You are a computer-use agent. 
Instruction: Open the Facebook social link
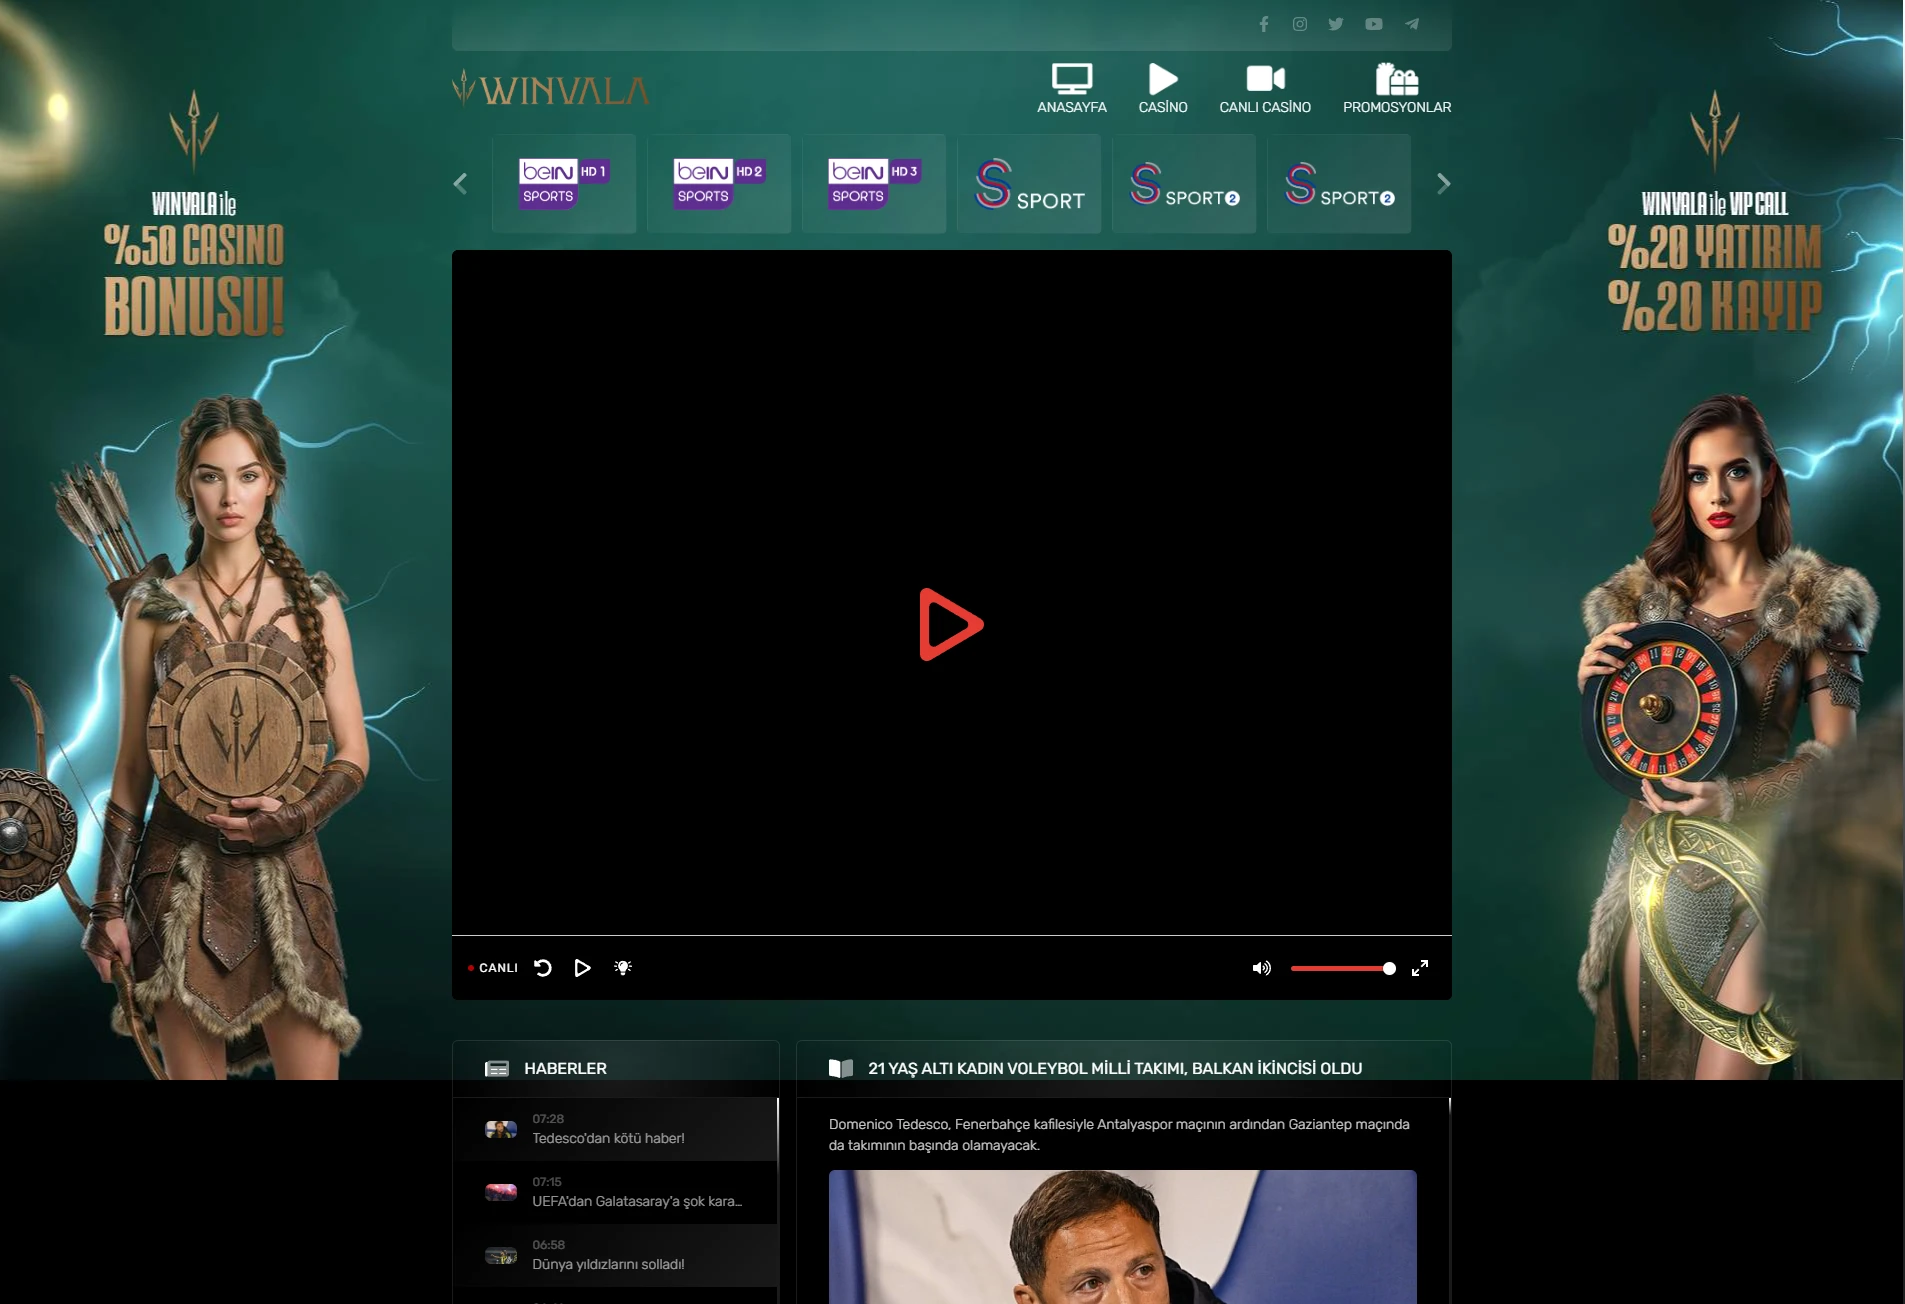click(1264, 24)
